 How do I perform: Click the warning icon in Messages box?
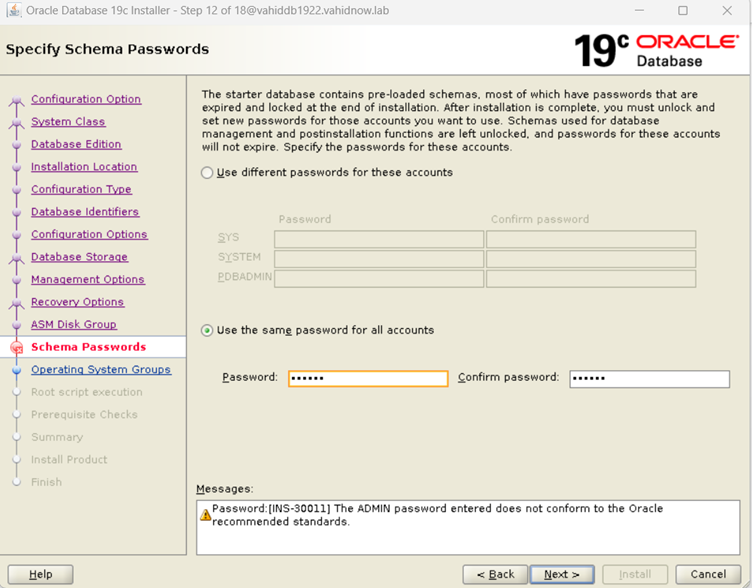pos(206,515)
